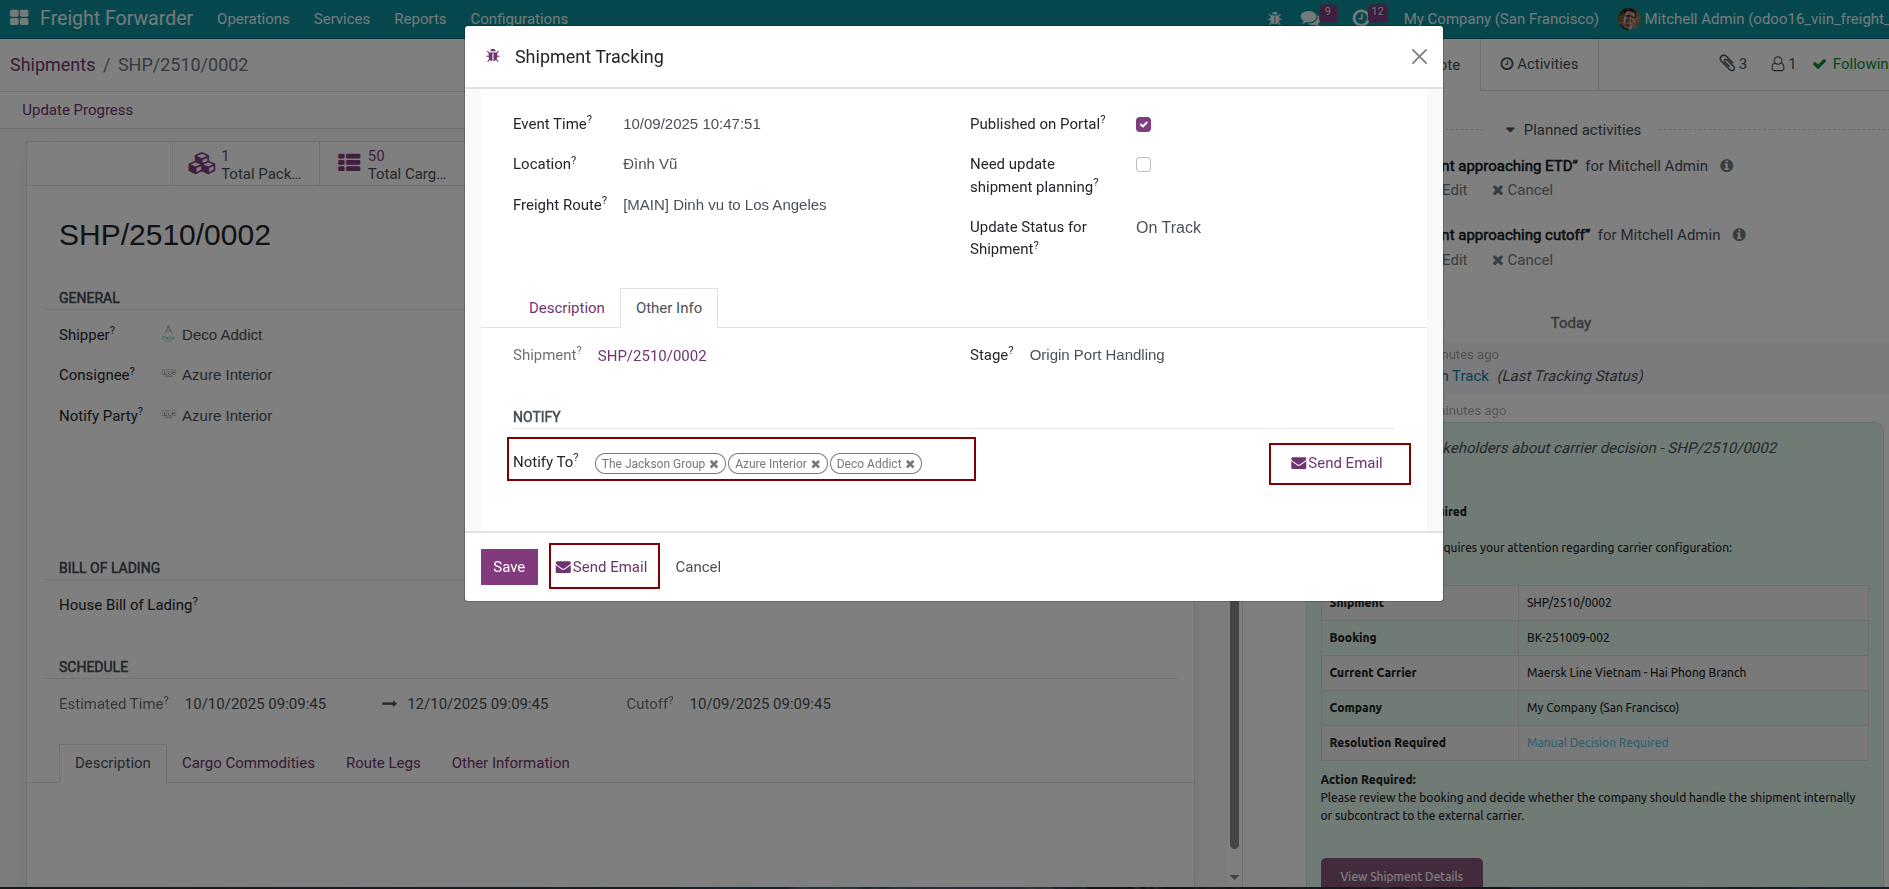Collapse the Planned activities section

click(1572, 130)
